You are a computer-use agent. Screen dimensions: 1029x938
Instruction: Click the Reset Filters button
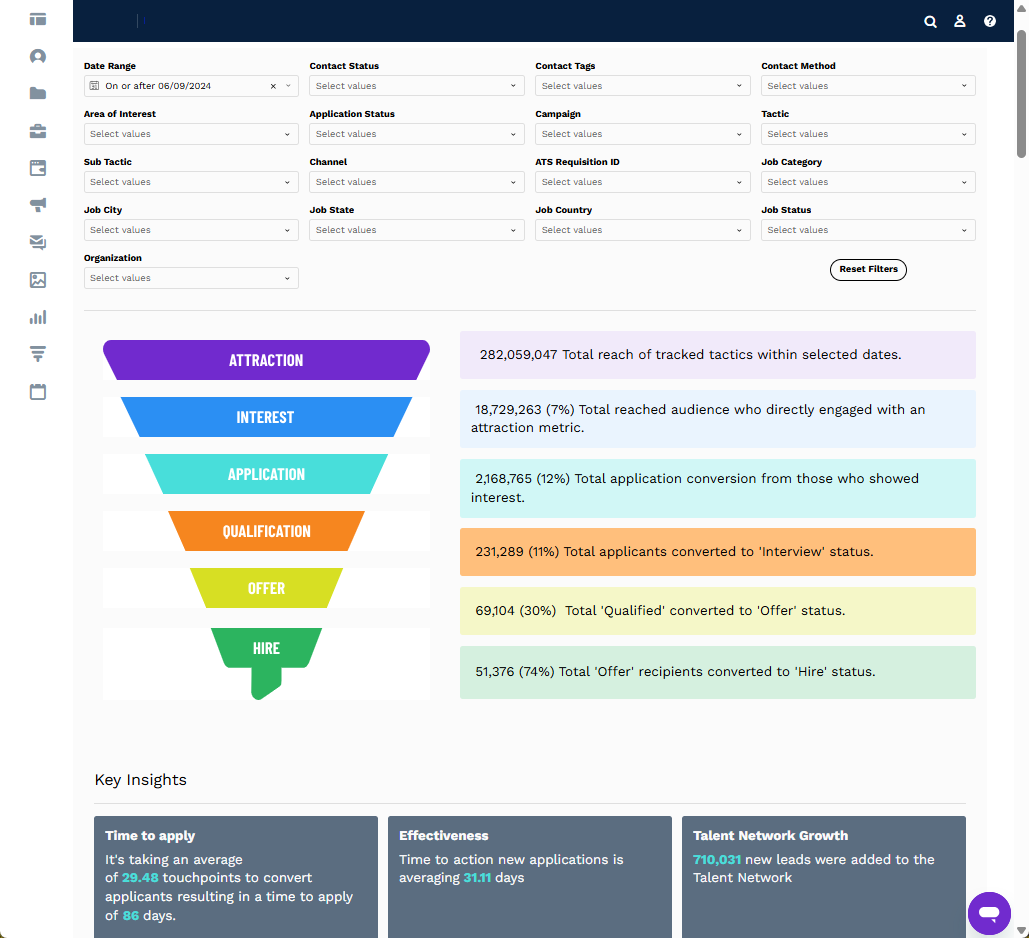pos(868,269)
